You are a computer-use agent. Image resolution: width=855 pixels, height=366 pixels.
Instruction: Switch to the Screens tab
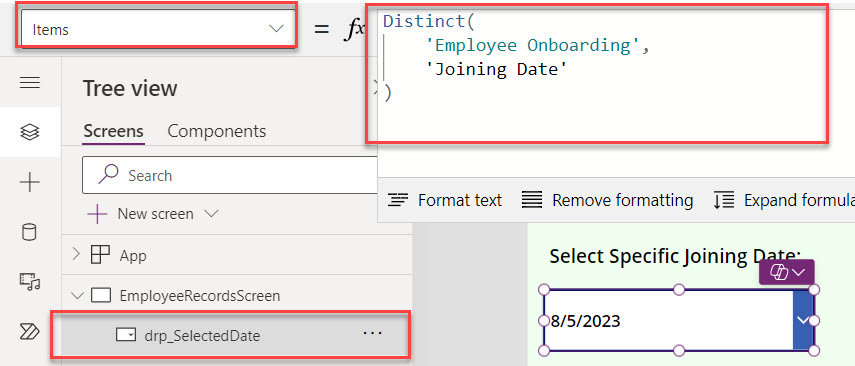tap(113, 131)
